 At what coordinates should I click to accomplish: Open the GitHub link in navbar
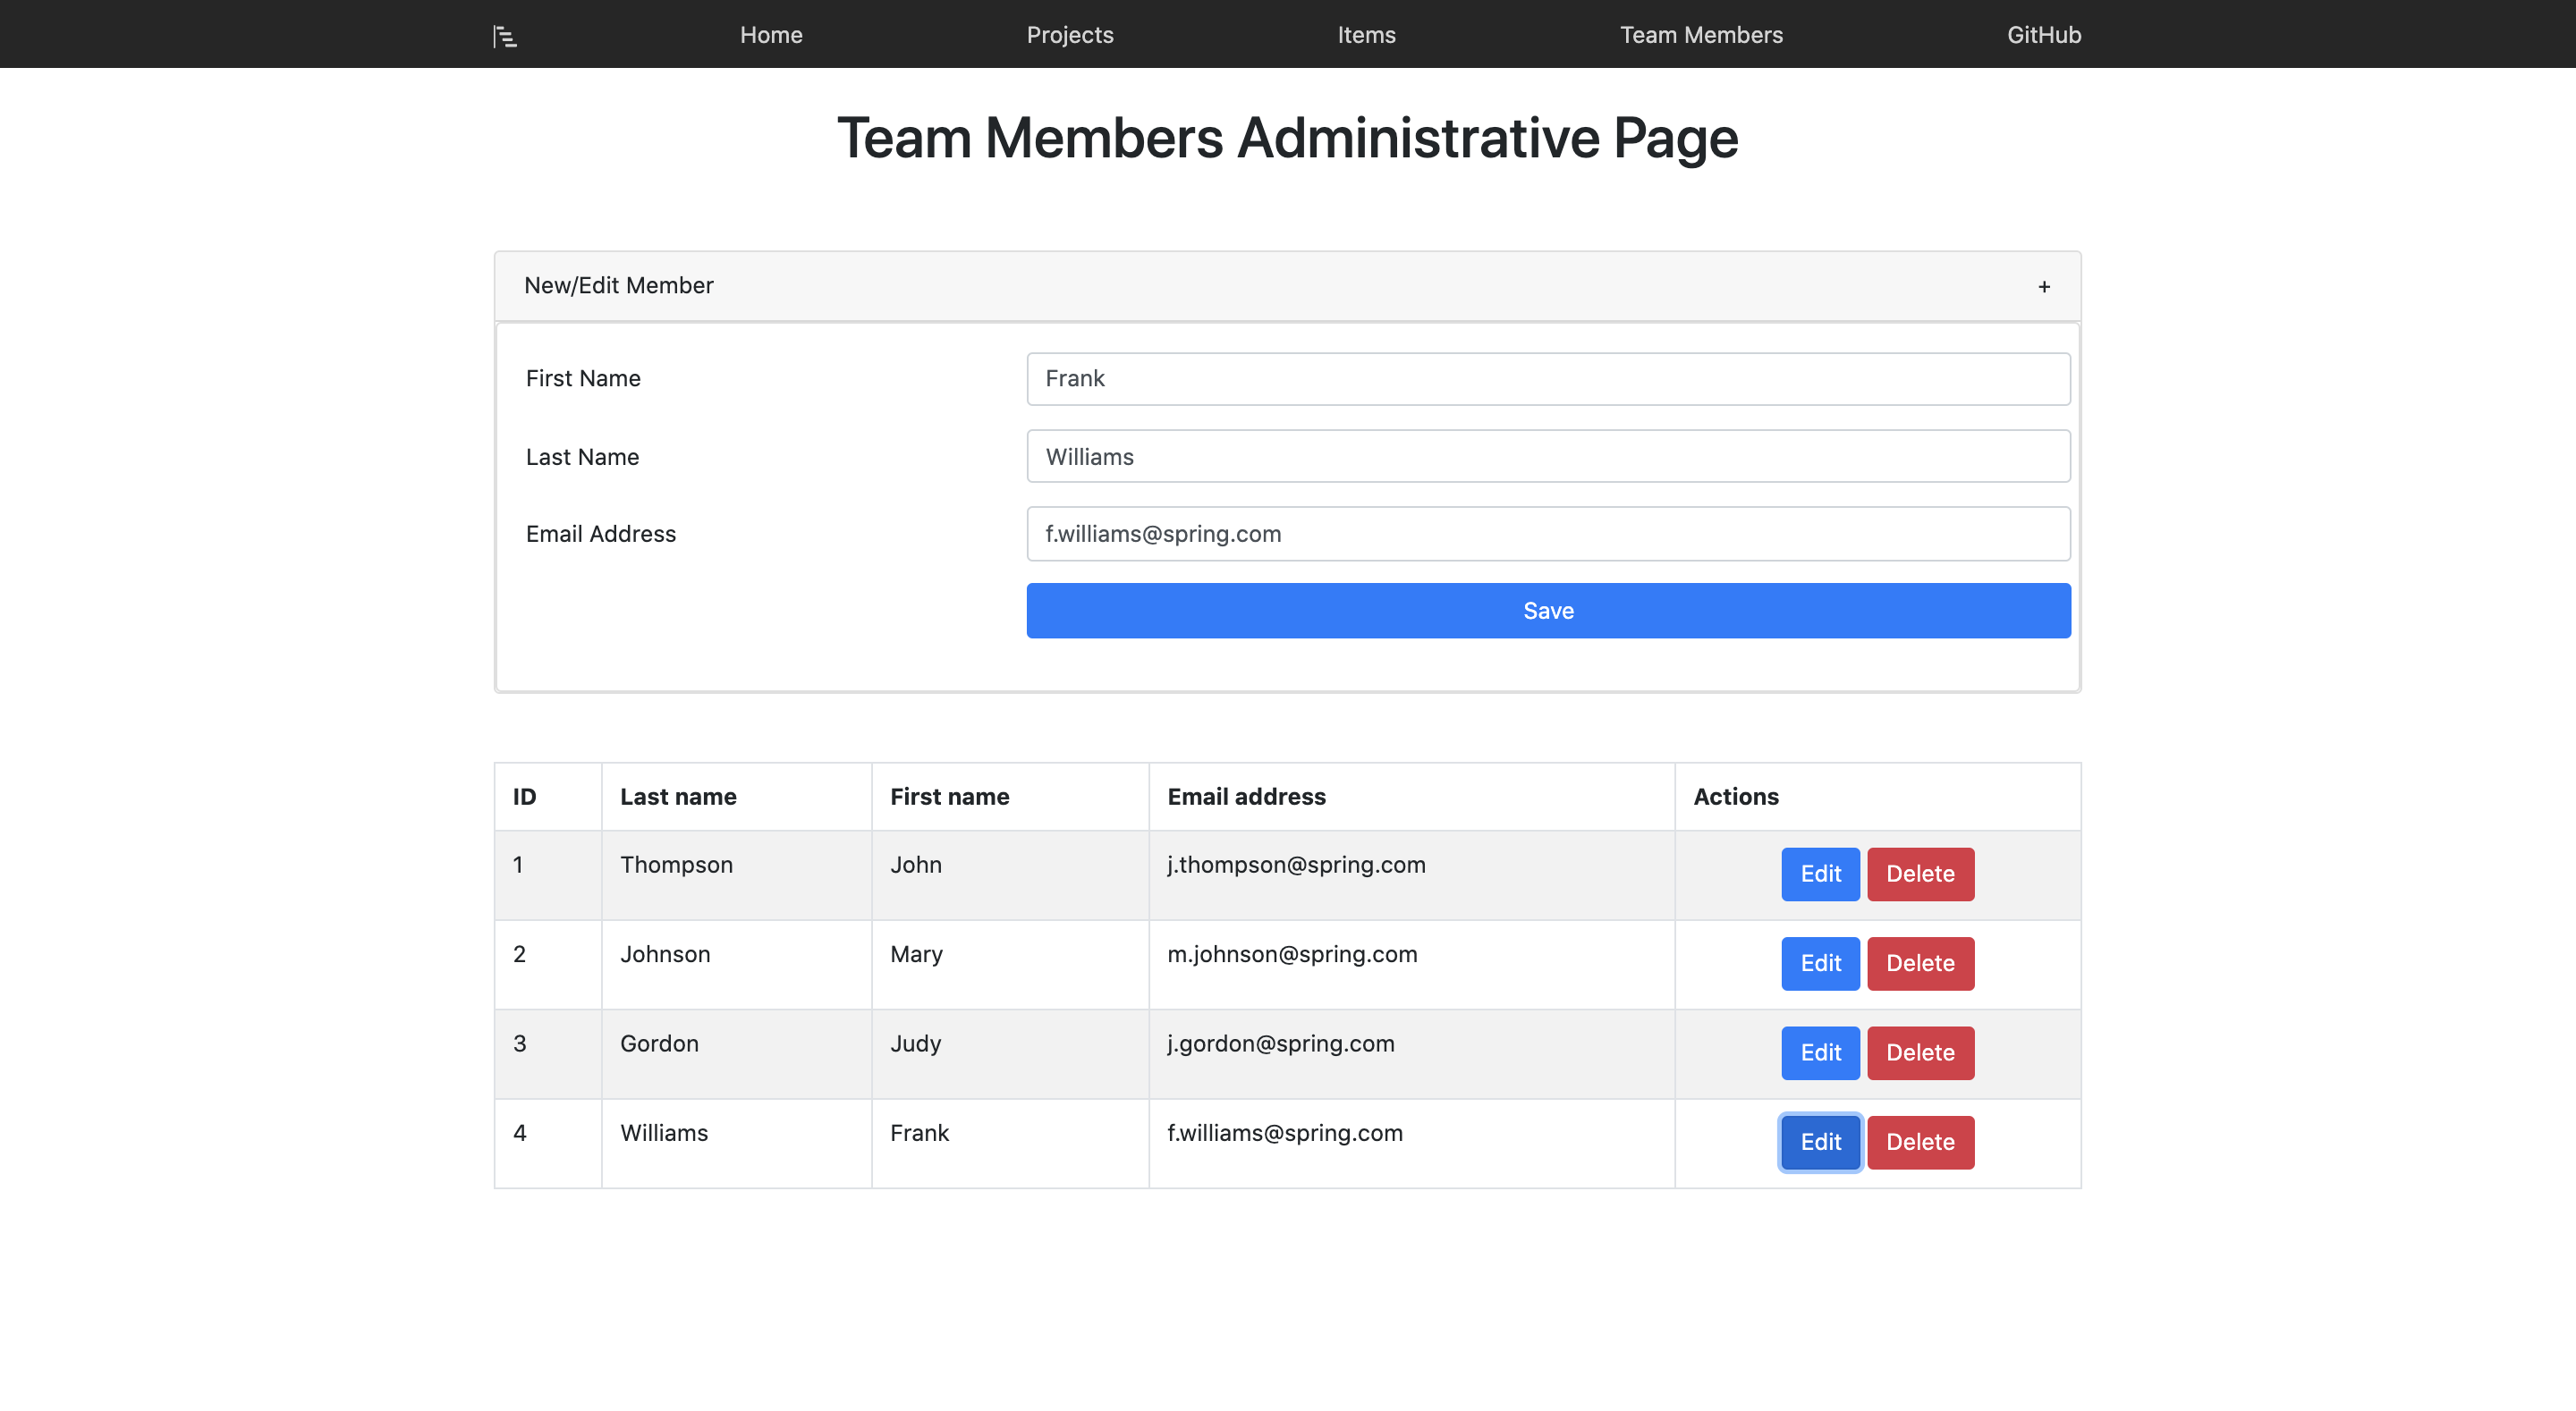click(x=2043, y=35)
